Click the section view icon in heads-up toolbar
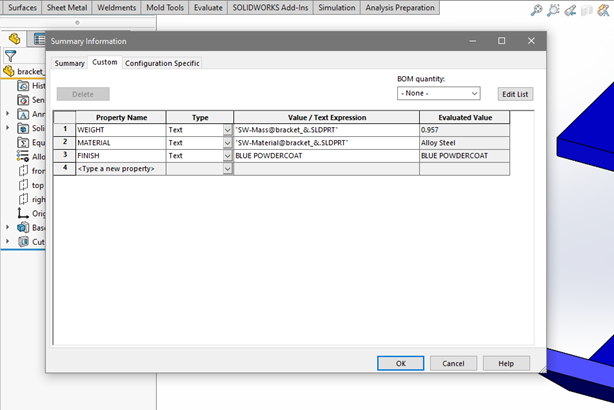This screenshot has height=410, width=614. (x=587, y=11)
